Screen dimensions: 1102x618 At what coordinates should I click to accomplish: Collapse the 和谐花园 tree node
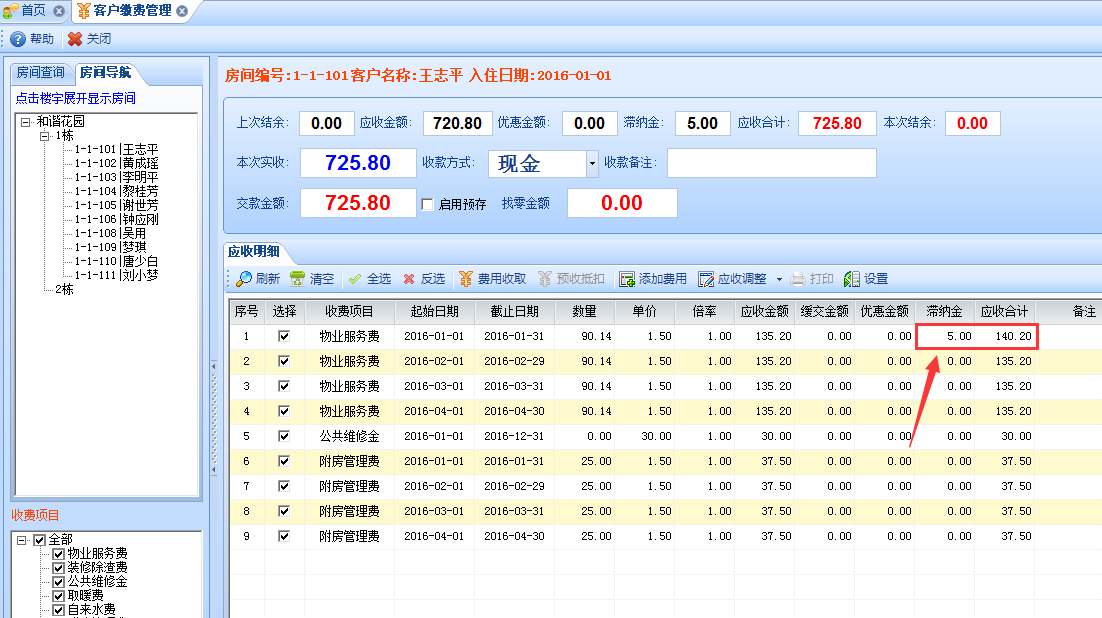click(25, 122)
